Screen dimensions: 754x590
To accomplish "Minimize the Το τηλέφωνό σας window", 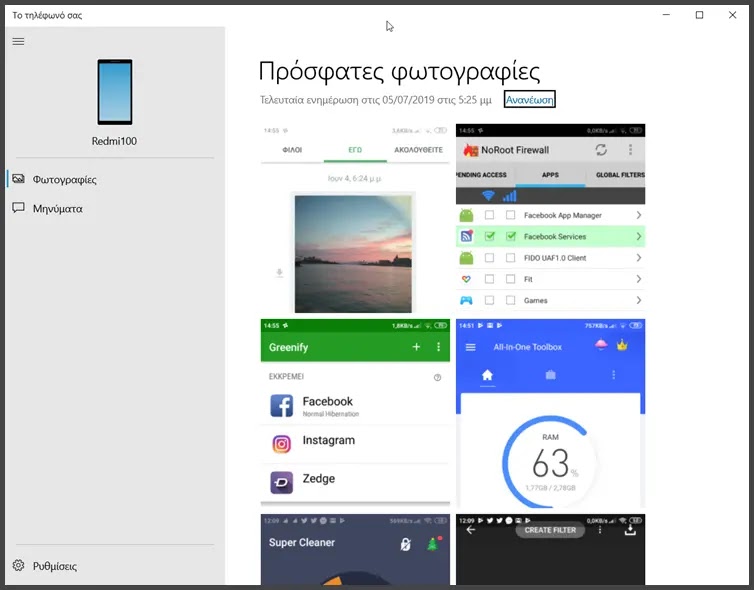I will pos(666,15).
